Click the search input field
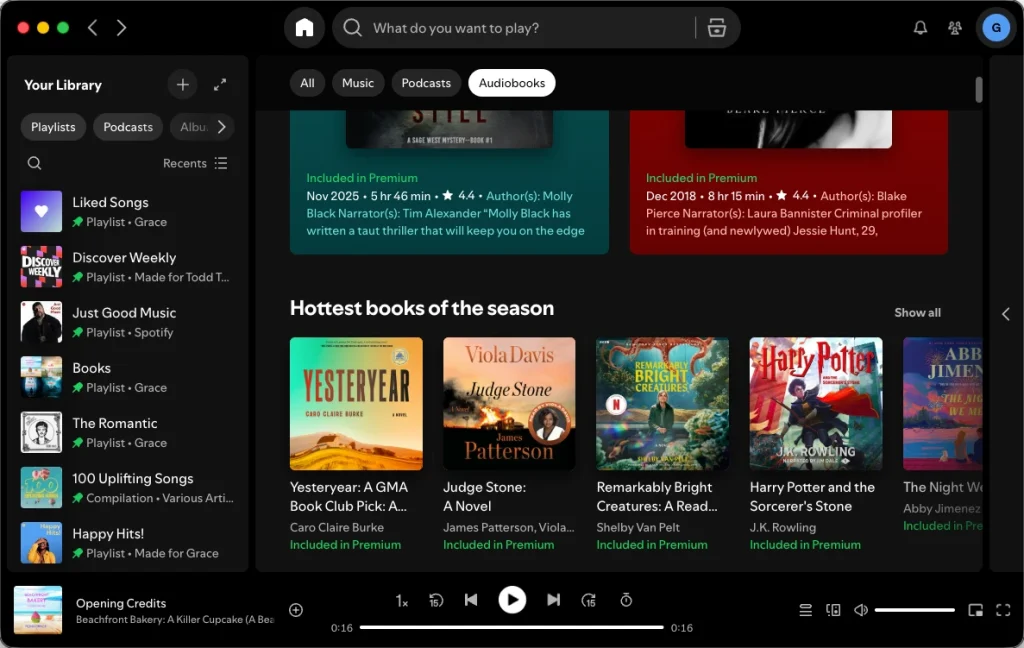This screenshot has width=1024, height=648. pos(529,28)
